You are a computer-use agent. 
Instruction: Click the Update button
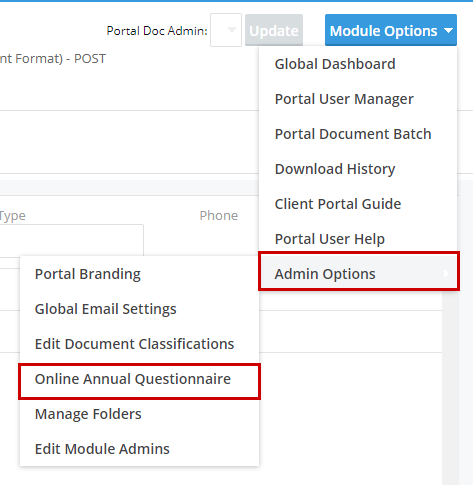tap(274, 30)
